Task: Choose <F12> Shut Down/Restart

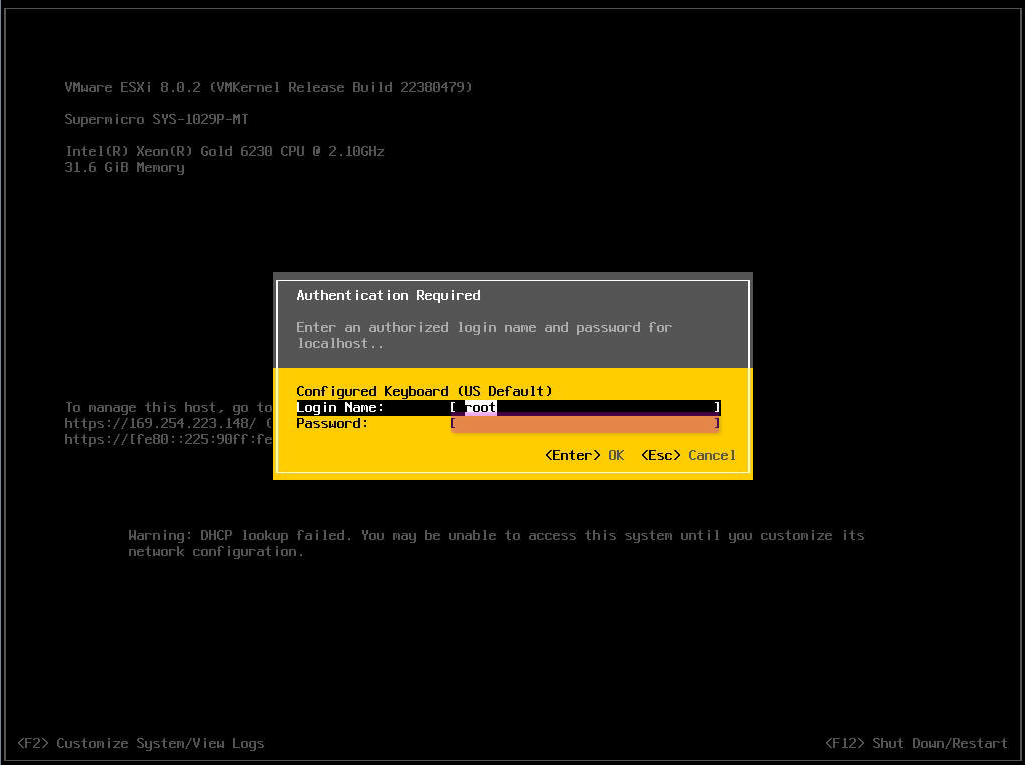Action: (916, 743)
